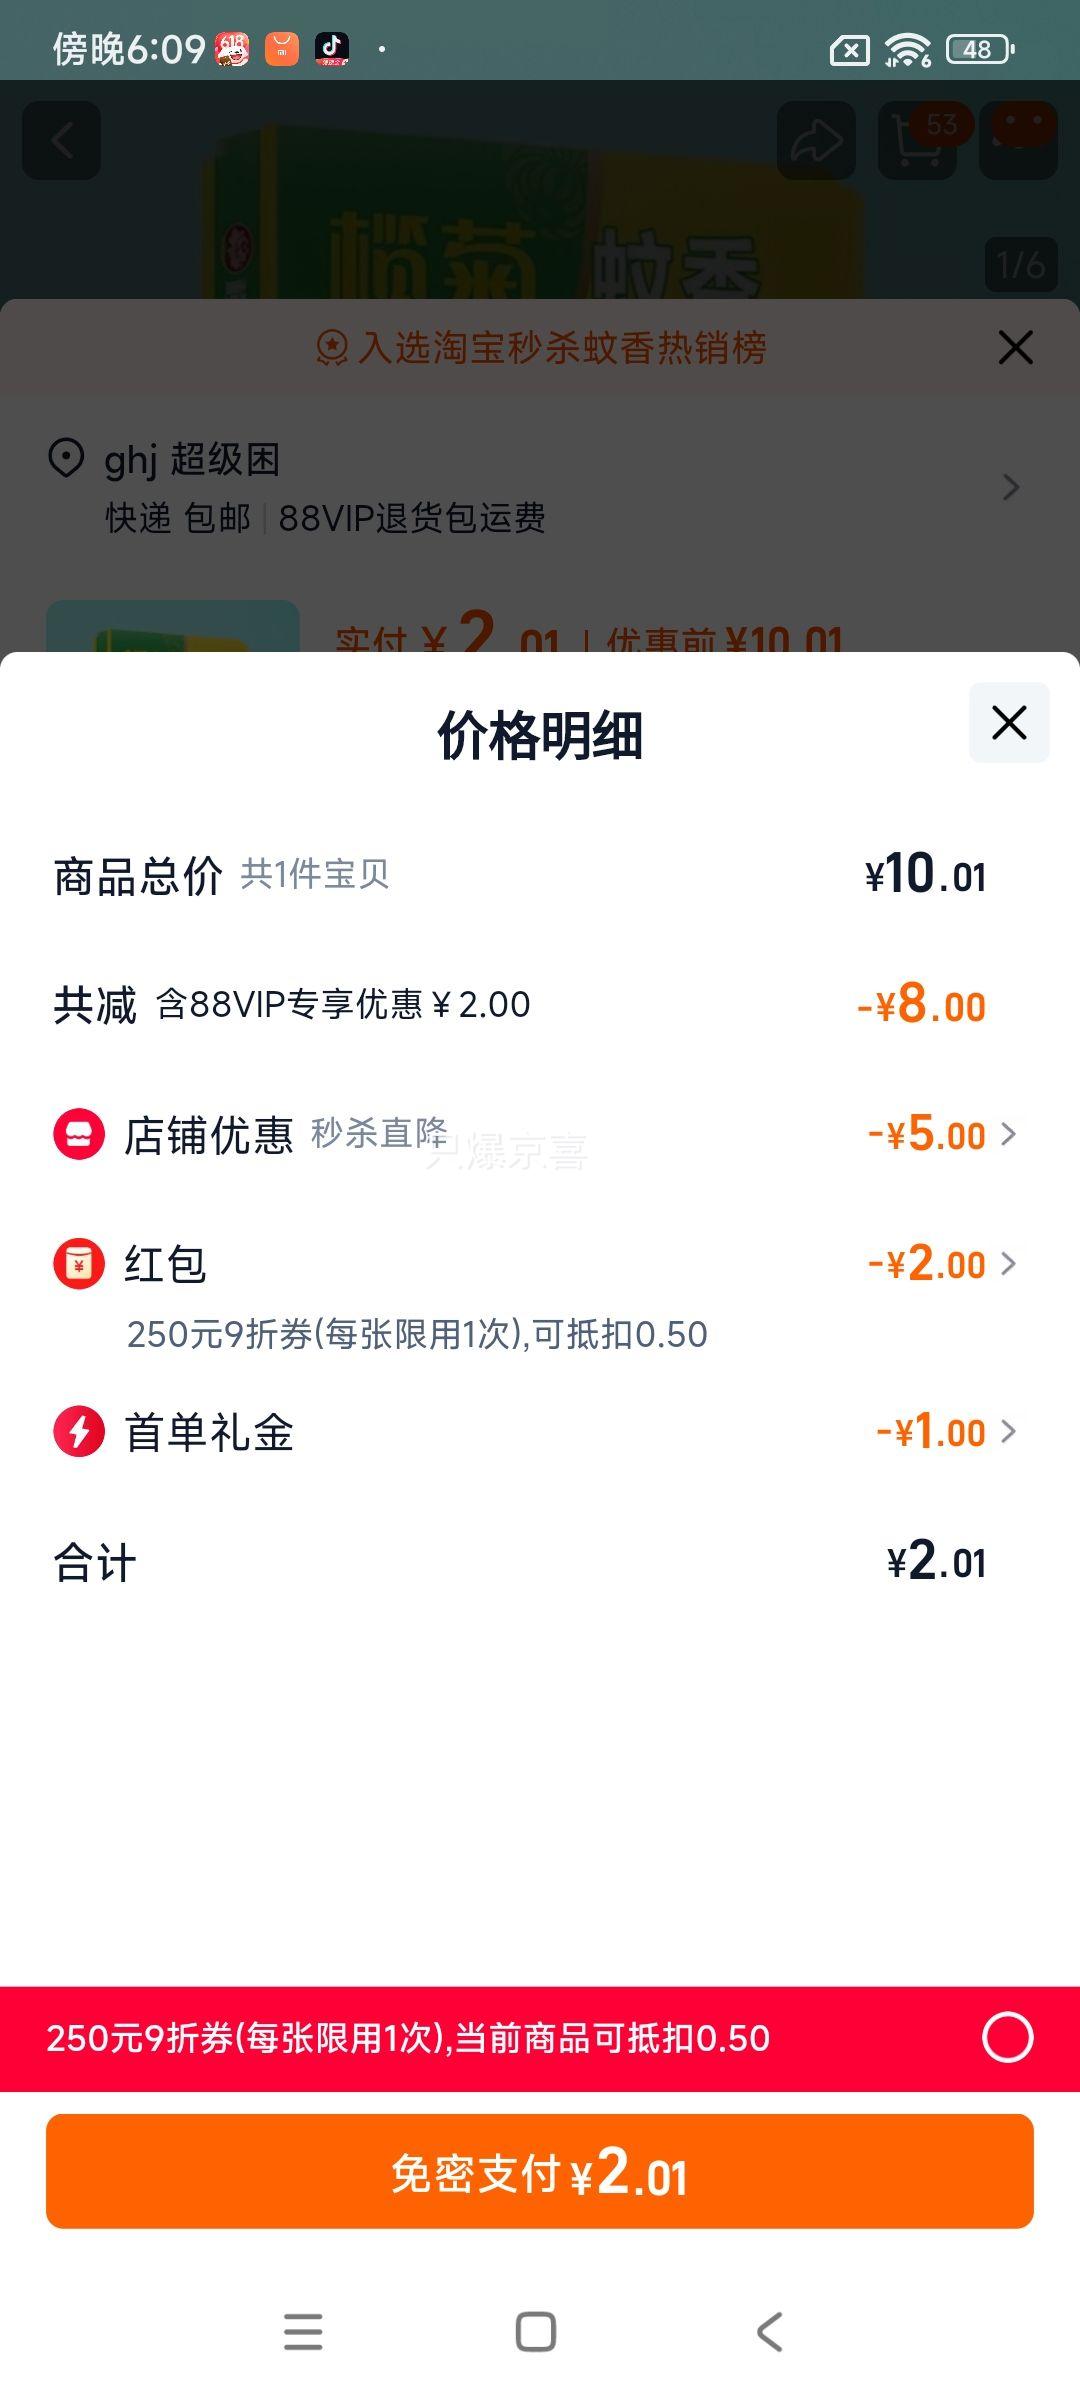Image resolution: width=1080 pixels, height=2400 pixels.
Task: Dismiss the 淘宝秒杀蚊香热销榜 banner
Action: point(1015,348)
